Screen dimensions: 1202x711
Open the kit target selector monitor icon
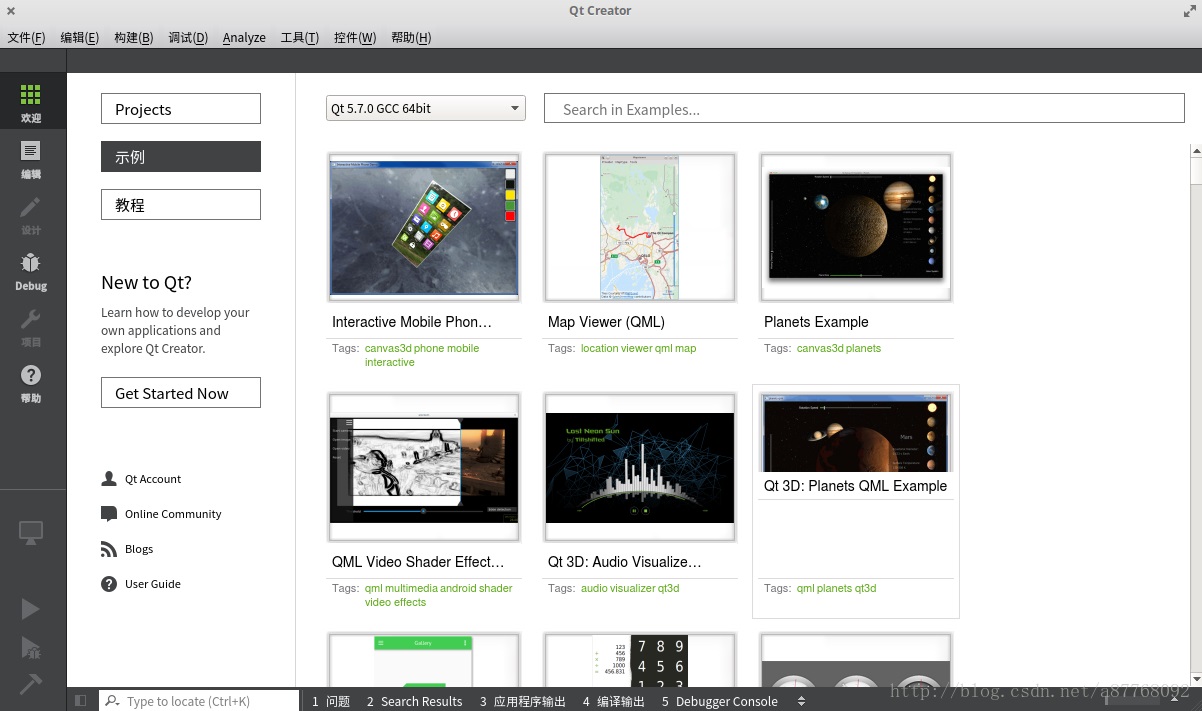point(31,533)
